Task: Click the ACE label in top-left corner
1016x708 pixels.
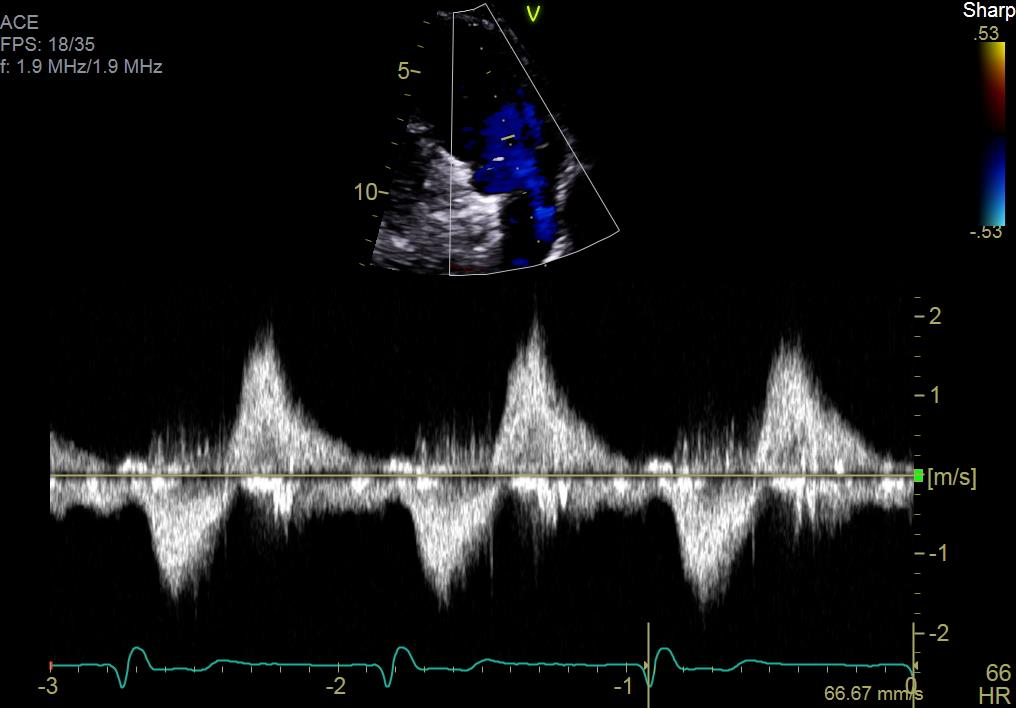Action: click(x=20, y=22)
